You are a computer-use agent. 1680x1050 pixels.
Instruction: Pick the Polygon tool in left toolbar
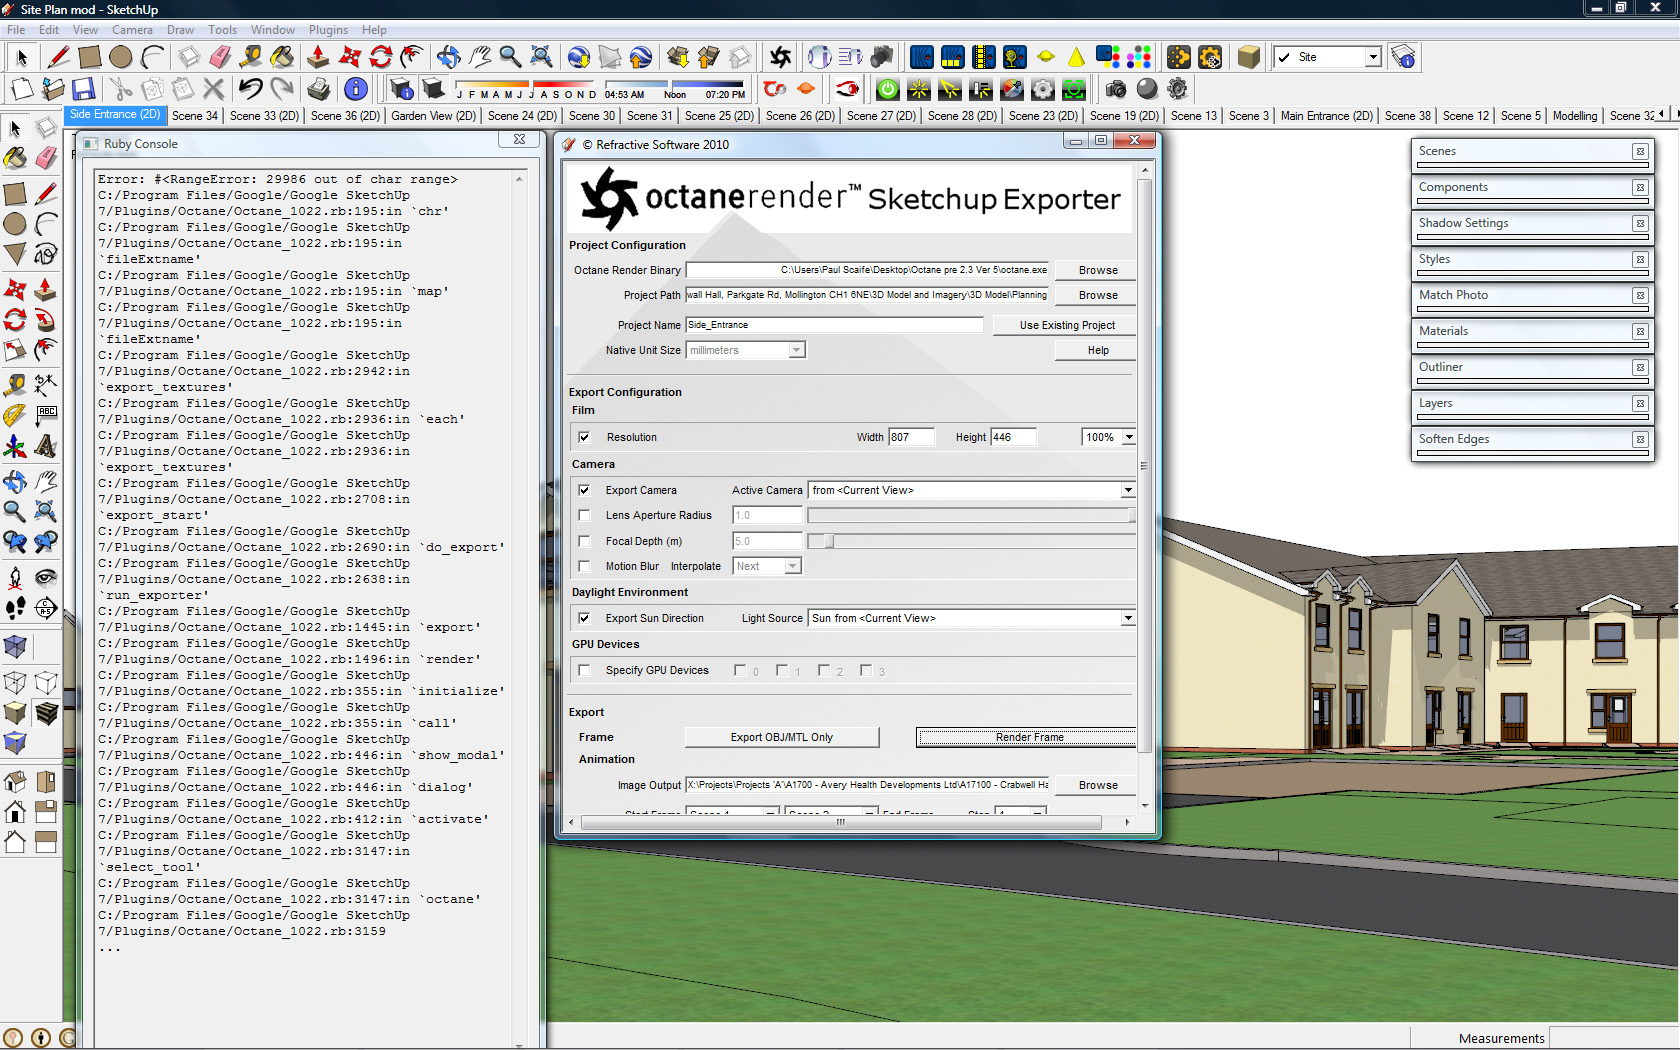click(x=15, y=254)
